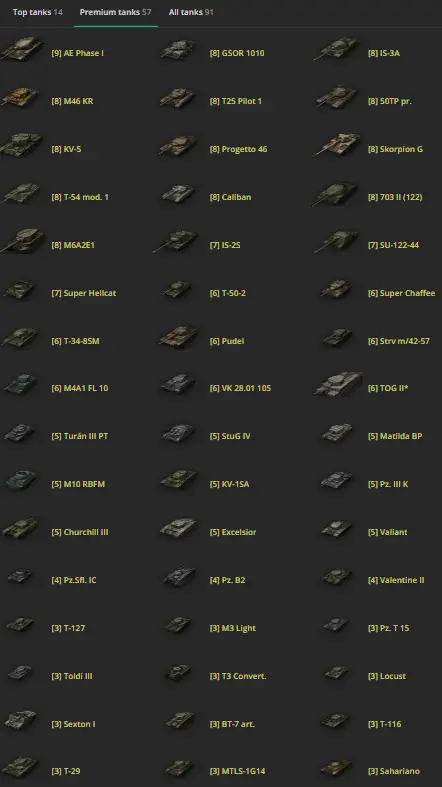Click the Skorpion G tank icon
The image size is (442, 787).
337,145
